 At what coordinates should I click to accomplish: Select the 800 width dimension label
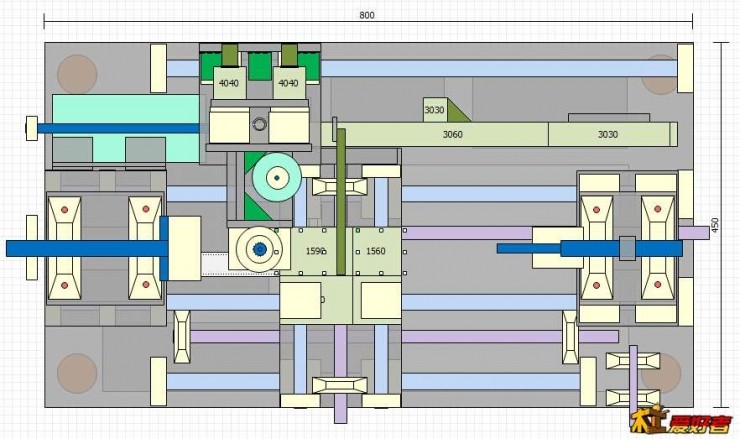[367, 15]
